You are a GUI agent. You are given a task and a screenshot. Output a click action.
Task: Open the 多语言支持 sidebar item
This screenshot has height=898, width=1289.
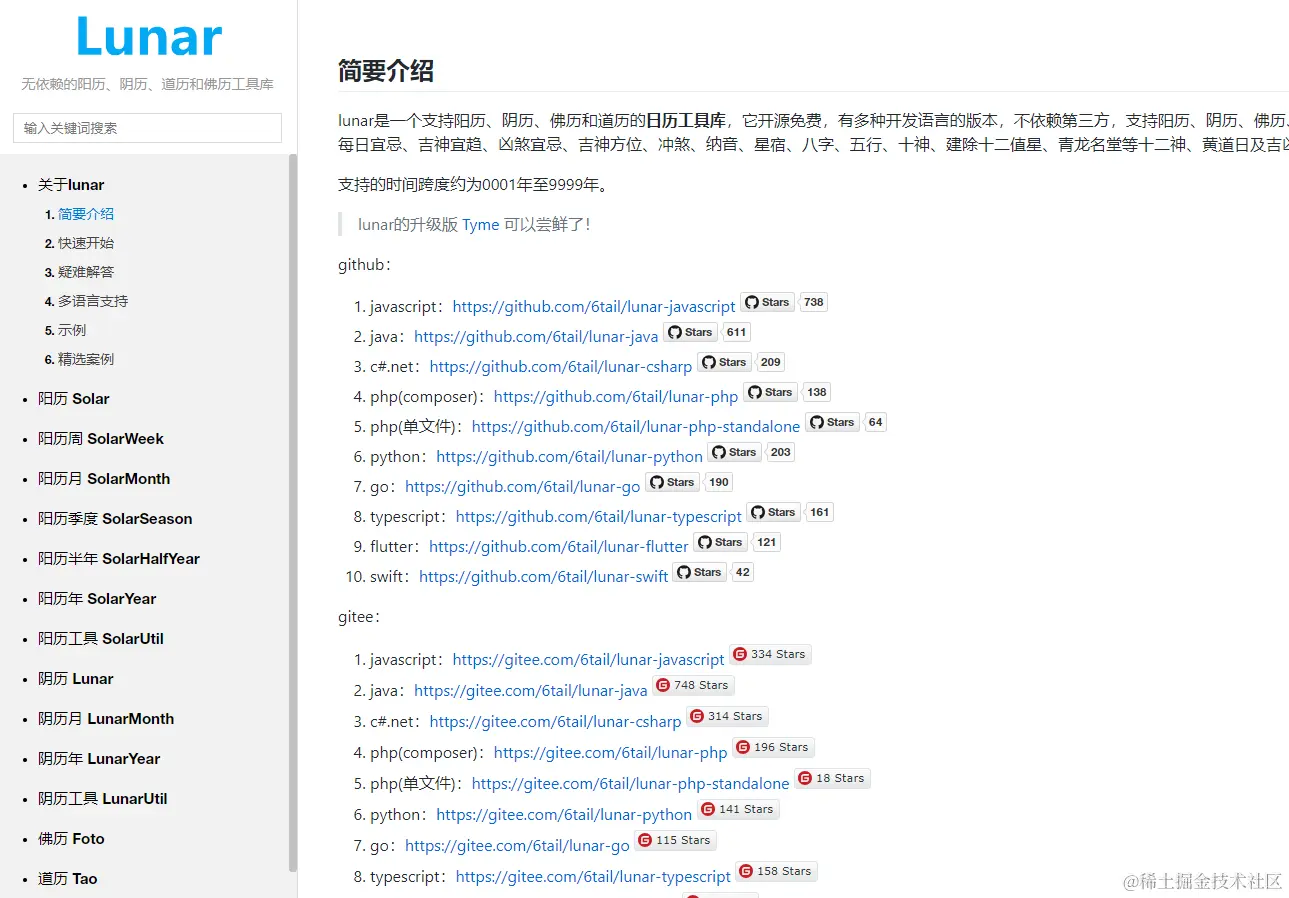tap(93, 301)
